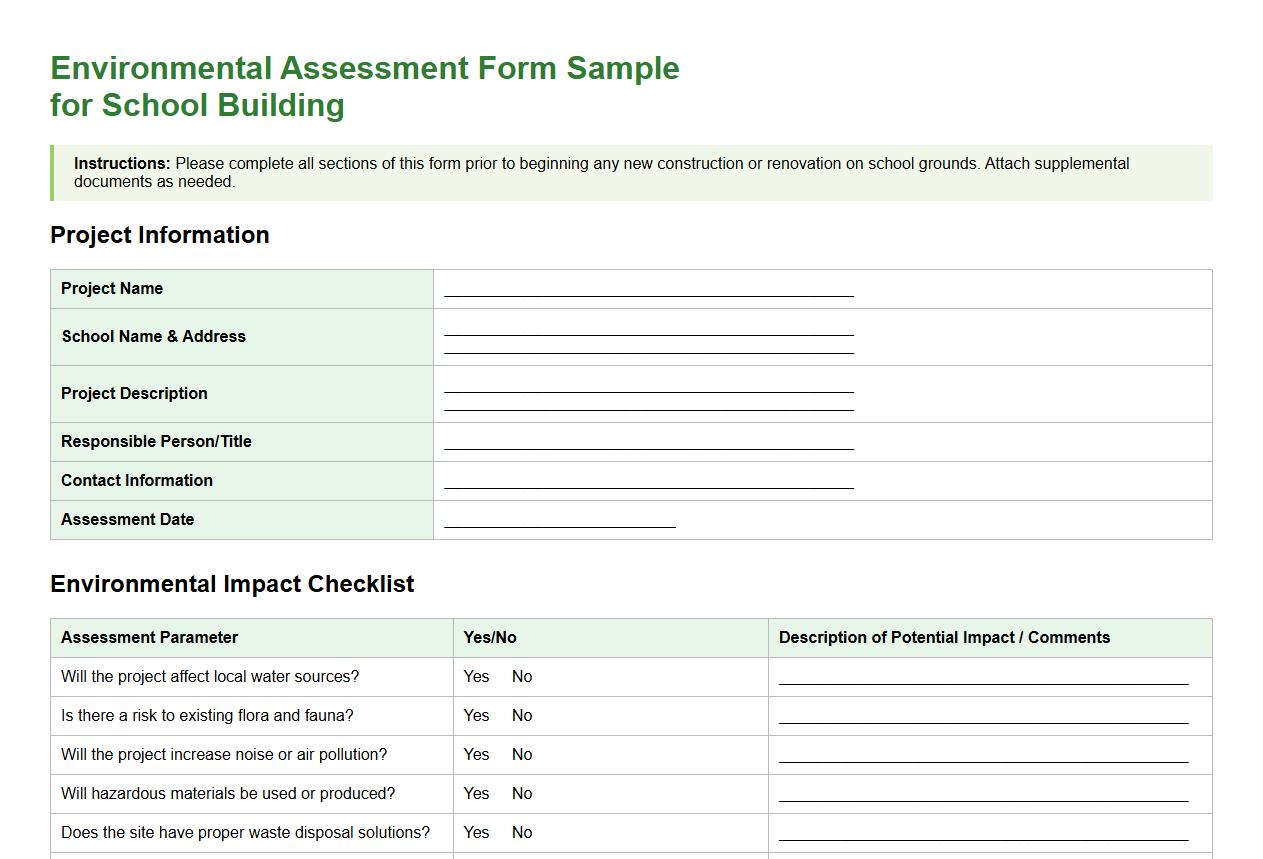
Task: Click the comments line for hazardous materials row
Action: 984,798
